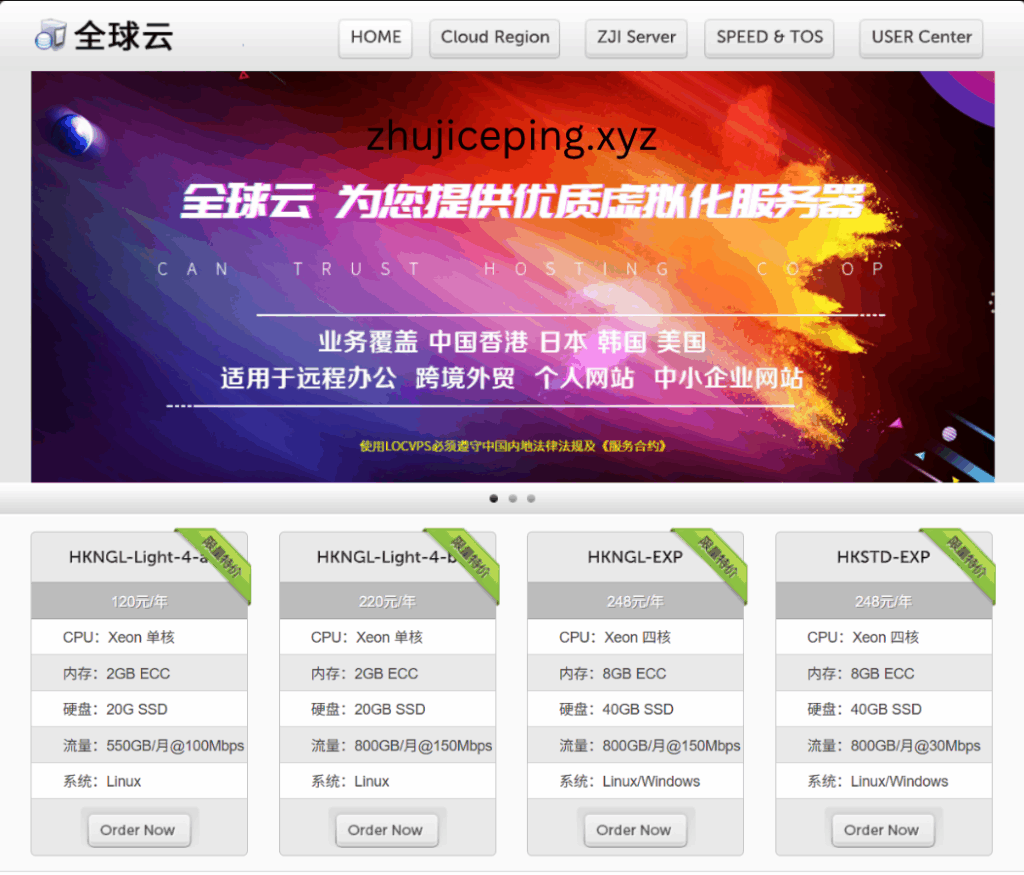Click 流量: 550GB/月@100Mbps row
Image resolution: width=1024 pixels, height=875 pixels.
139,745
